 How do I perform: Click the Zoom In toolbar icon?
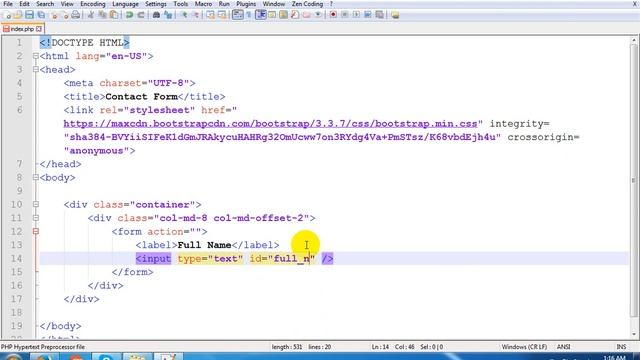[185, 15]
